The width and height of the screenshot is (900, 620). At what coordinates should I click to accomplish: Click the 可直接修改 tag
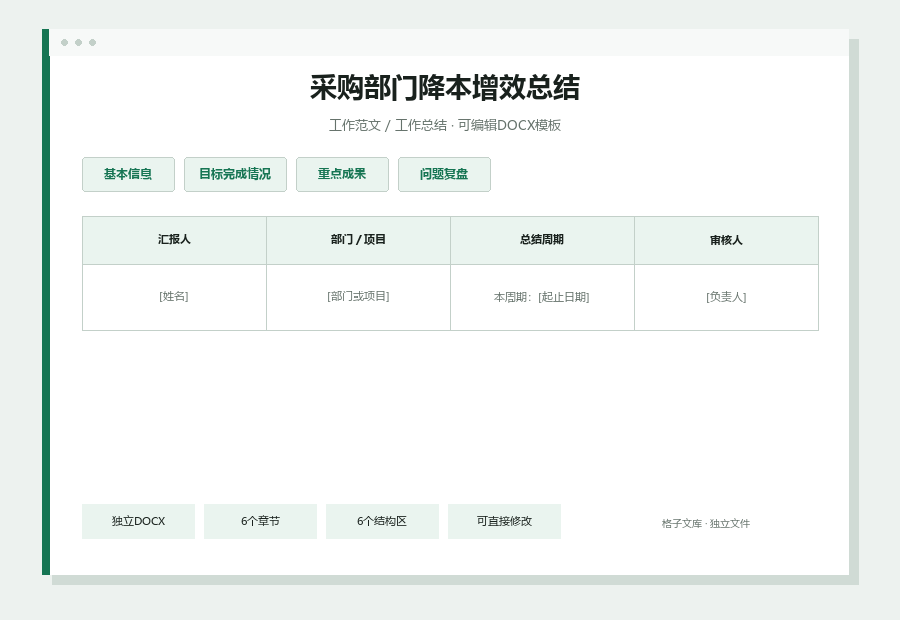(x=504, y=521)
